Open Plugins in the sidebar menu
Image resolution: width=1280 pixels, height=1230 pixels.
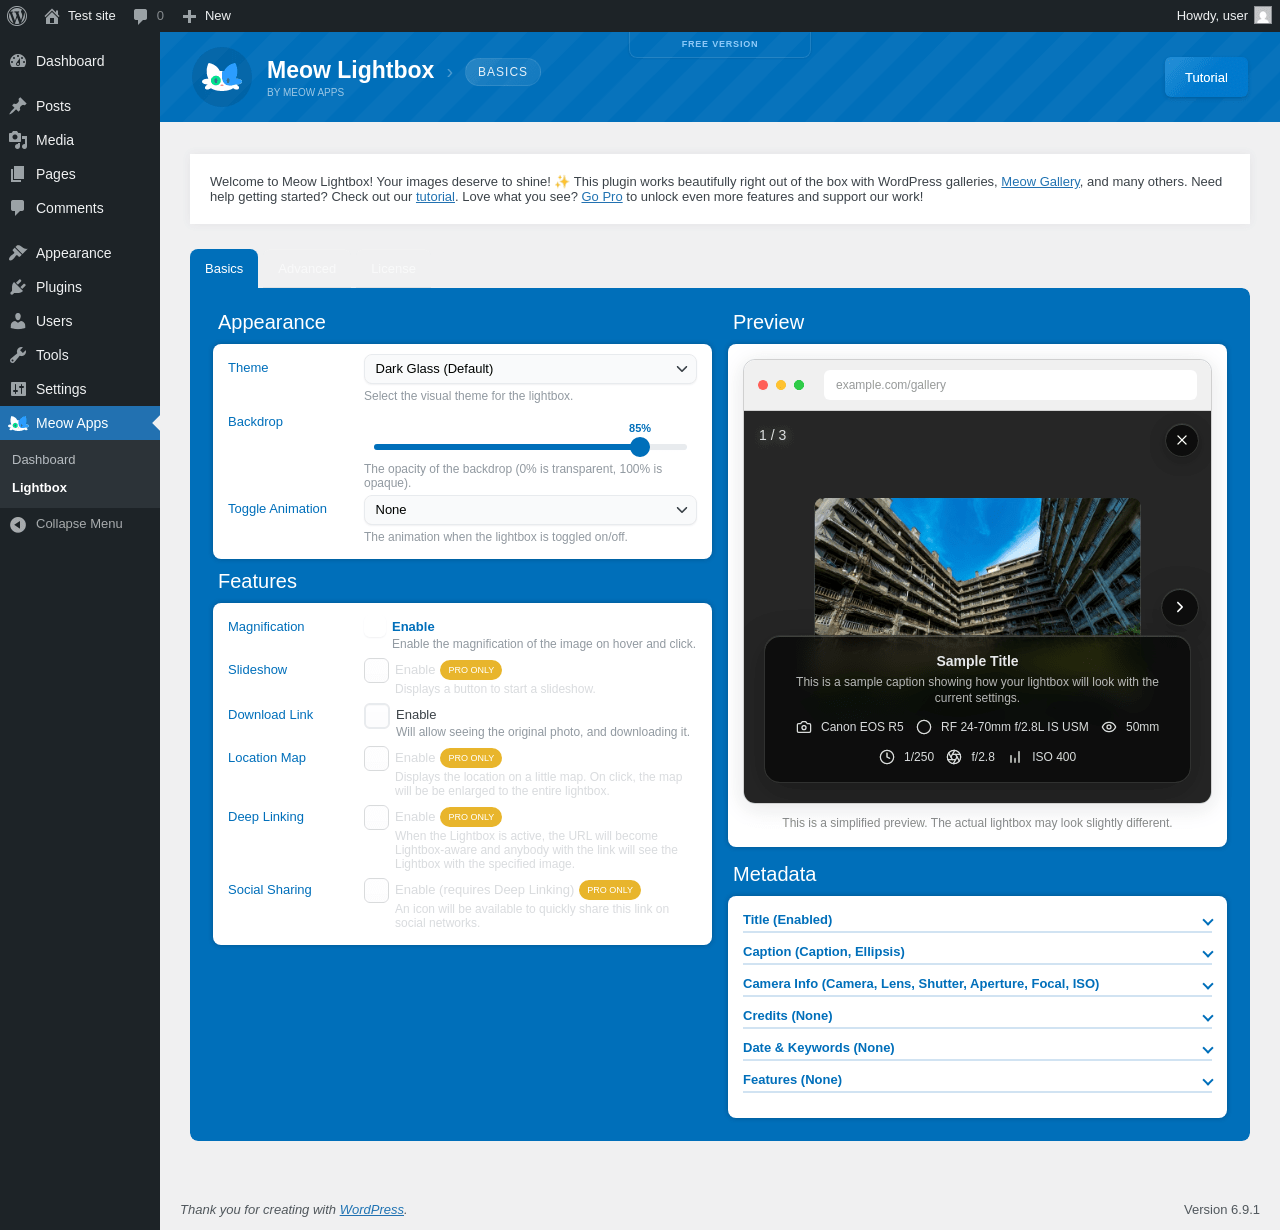[x=59, y=287]
